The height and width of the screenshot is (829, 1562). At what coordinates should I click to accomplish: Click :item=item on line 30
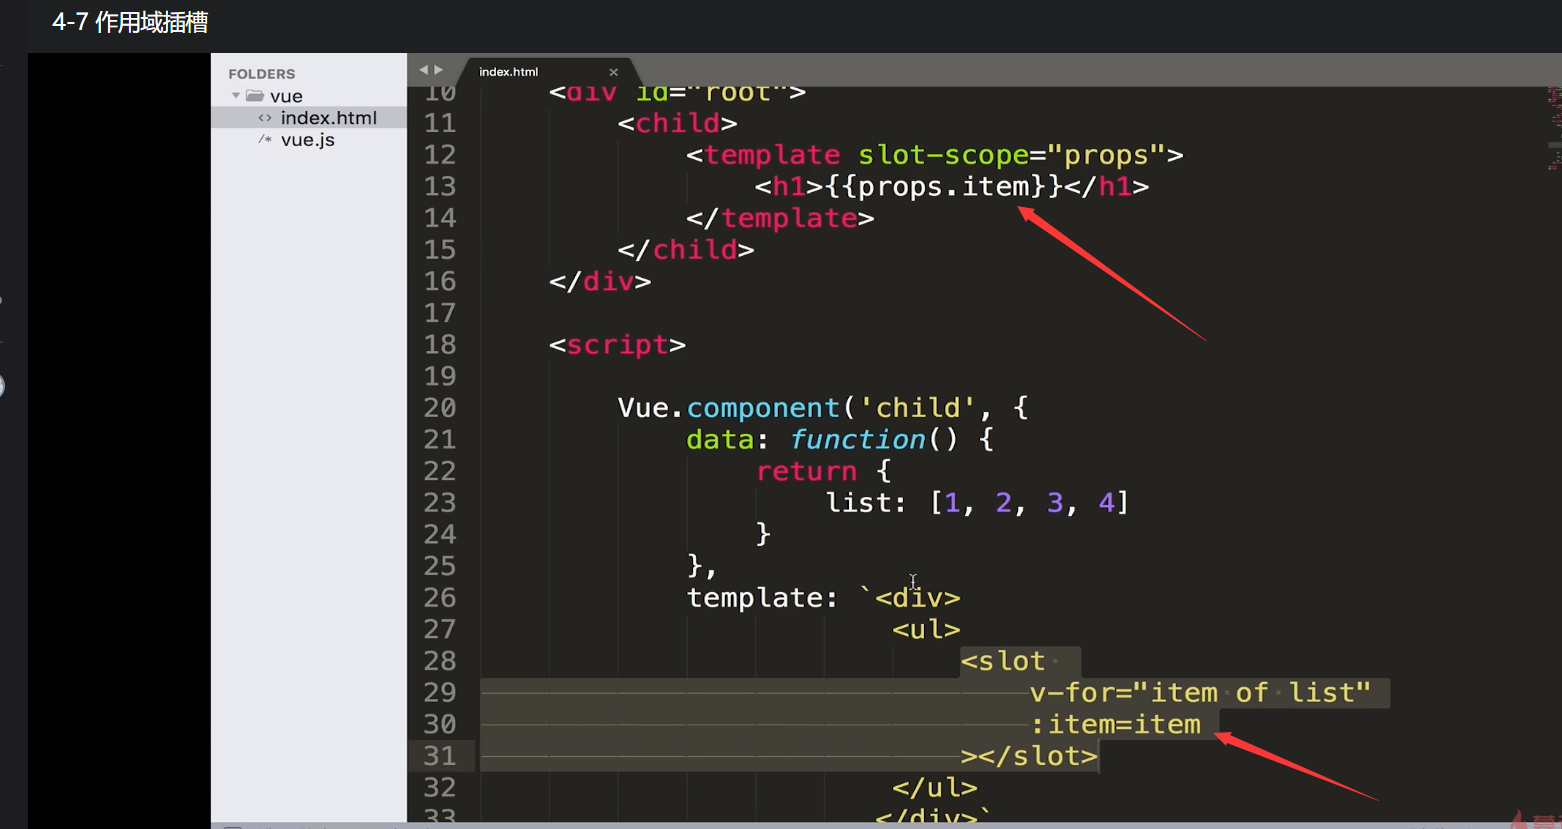[1115, 725]
